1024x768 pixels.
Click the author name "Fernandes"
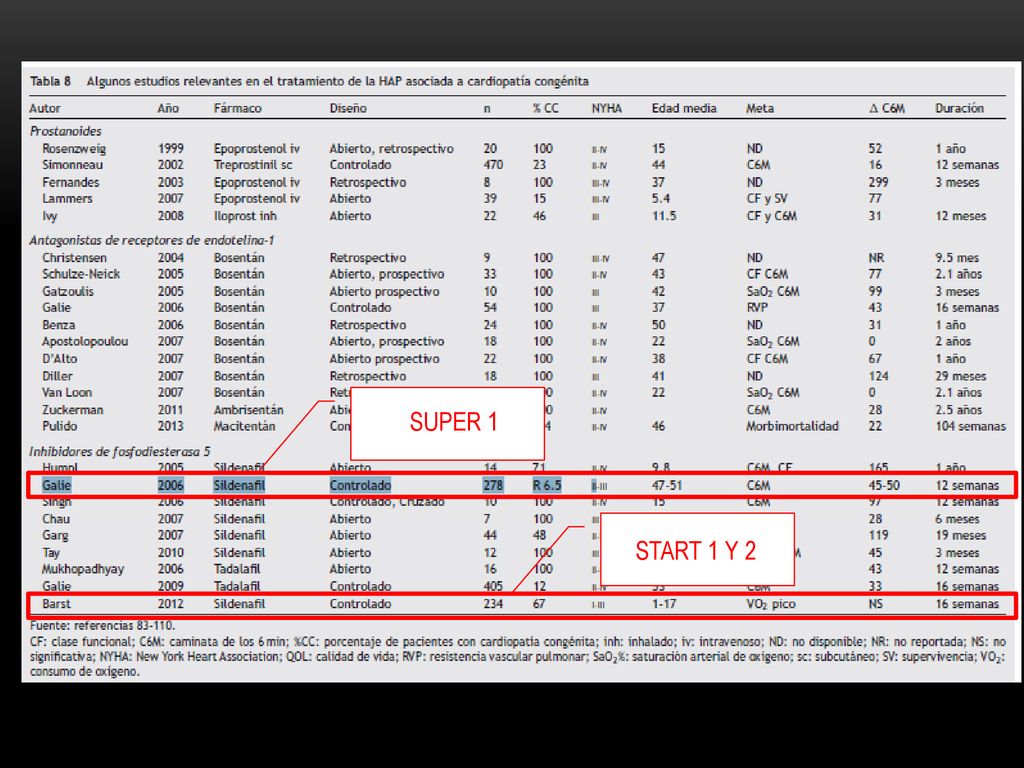[71, 182]
